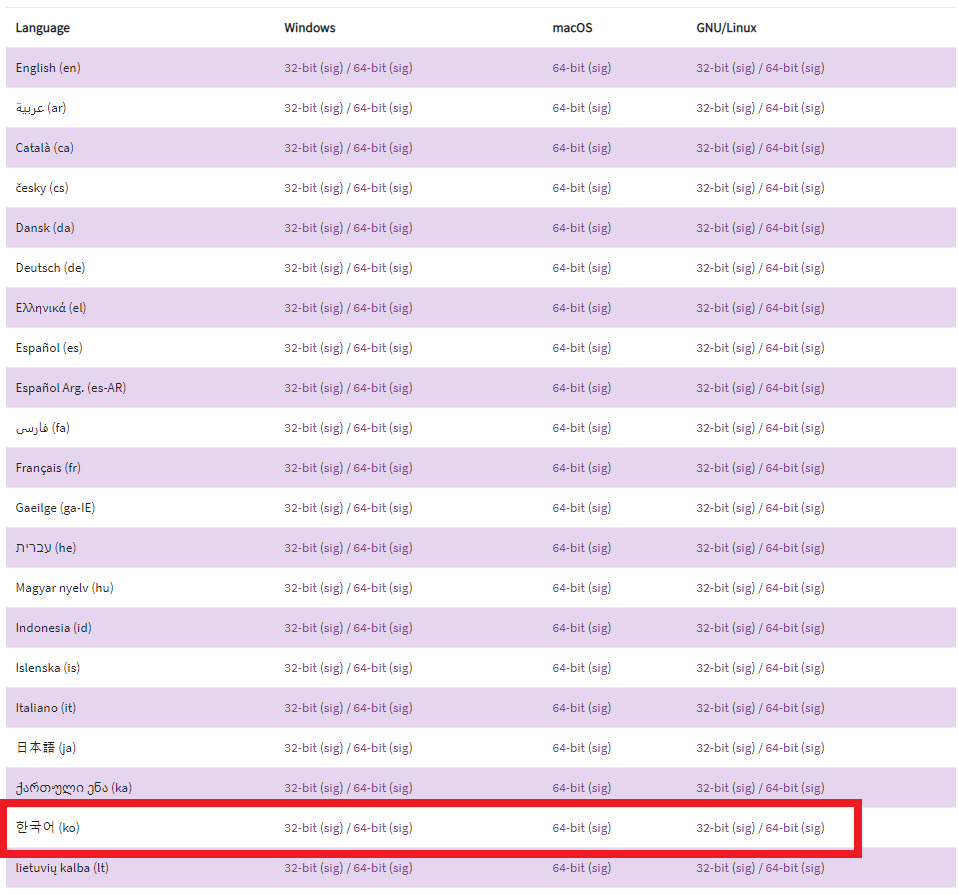Get GNU/Linux 64-bit for Dansk (da)
This screenshot has height=895, width=959.
782,228
